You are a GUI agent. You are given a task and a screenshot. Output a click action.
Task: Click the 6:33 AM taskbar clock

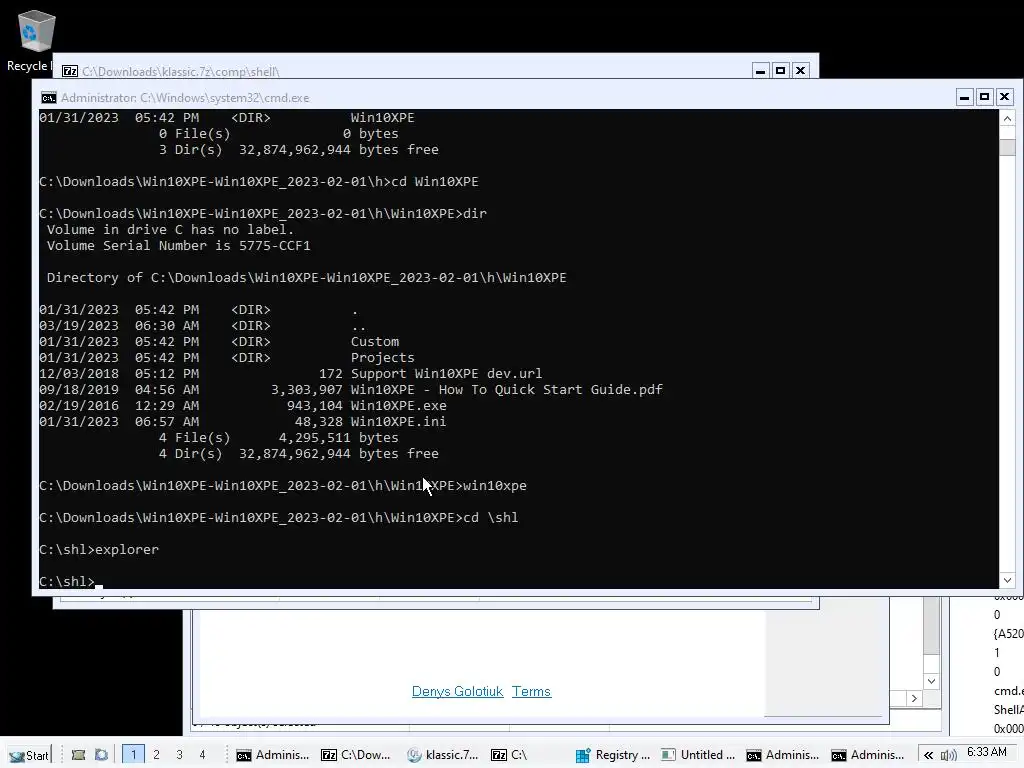(x=987, y=752)
